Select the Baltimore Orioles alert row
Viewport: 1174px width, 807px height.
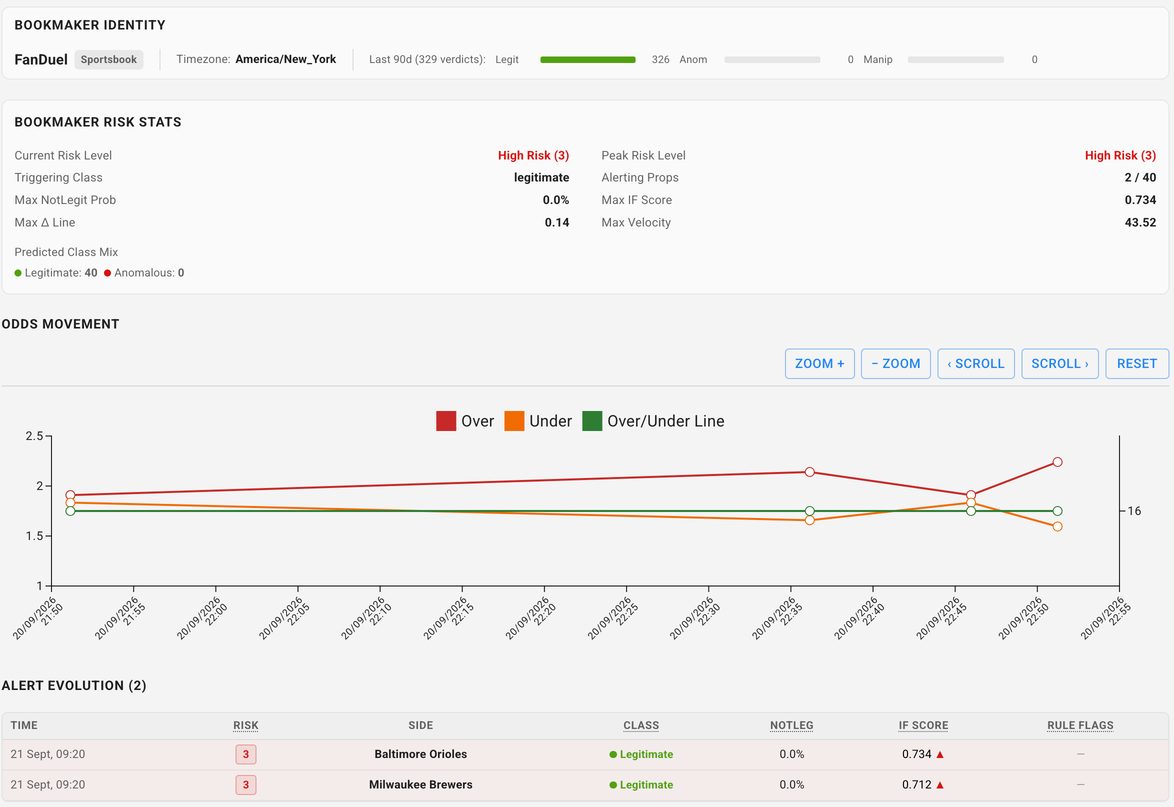click(585, 755)
